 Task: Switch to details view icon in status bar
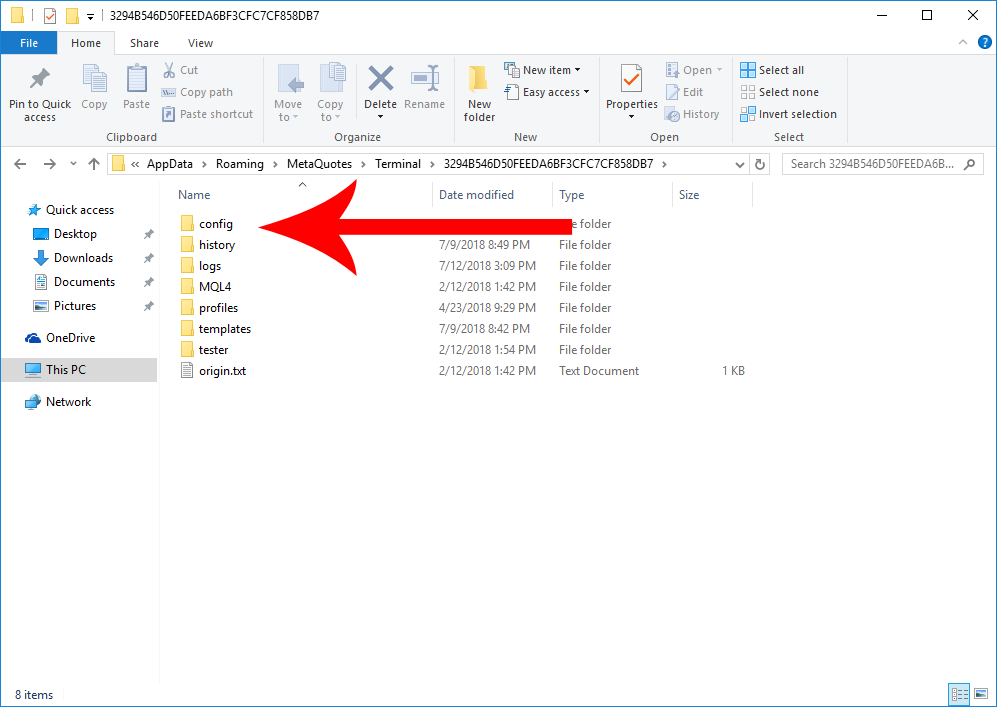tap(959, 694)
